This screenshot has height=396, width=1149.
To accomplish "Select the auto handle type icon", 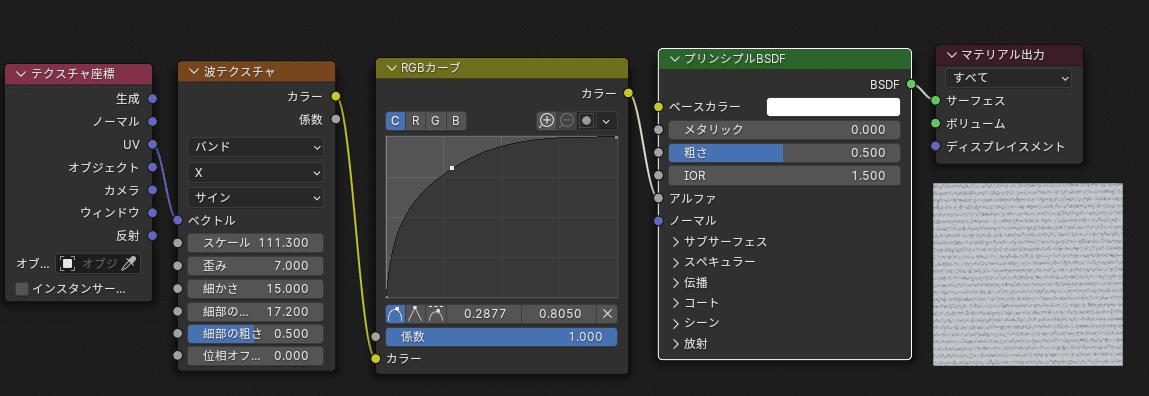I will click(395, 314).
